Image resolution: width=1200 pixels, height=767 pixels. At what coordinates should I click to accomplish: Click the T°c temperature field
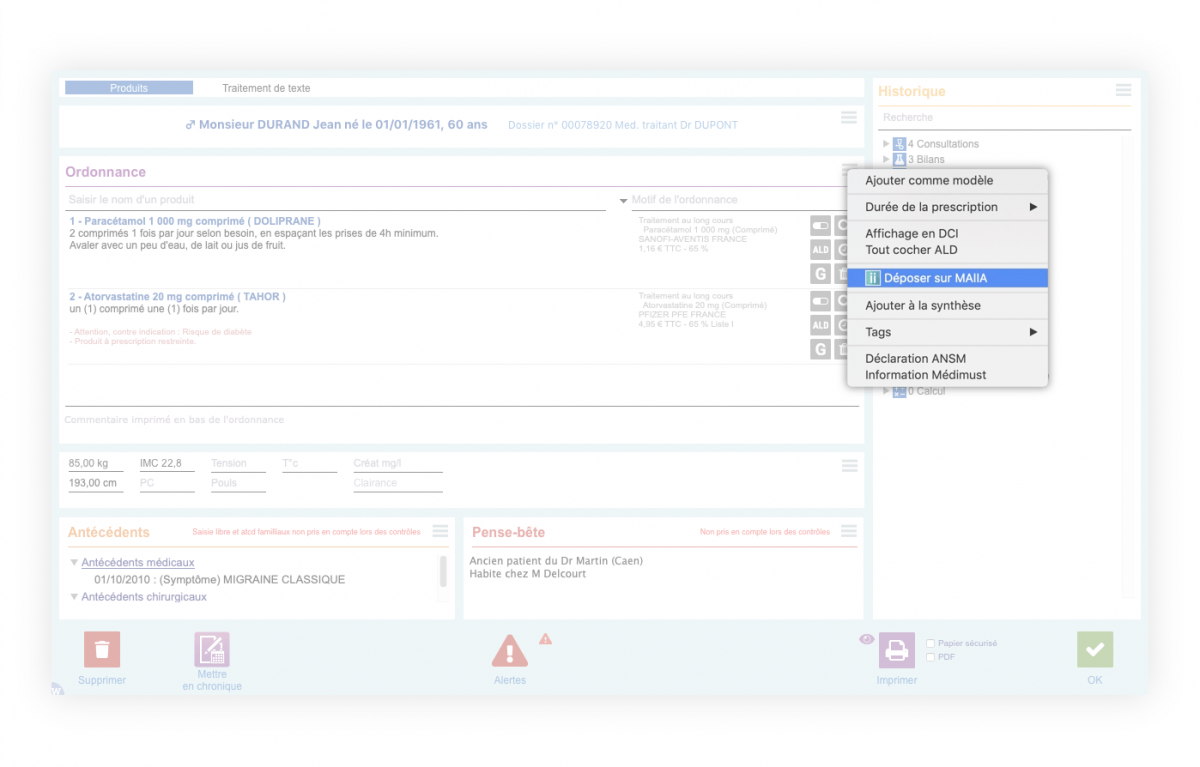pos(308,464)
